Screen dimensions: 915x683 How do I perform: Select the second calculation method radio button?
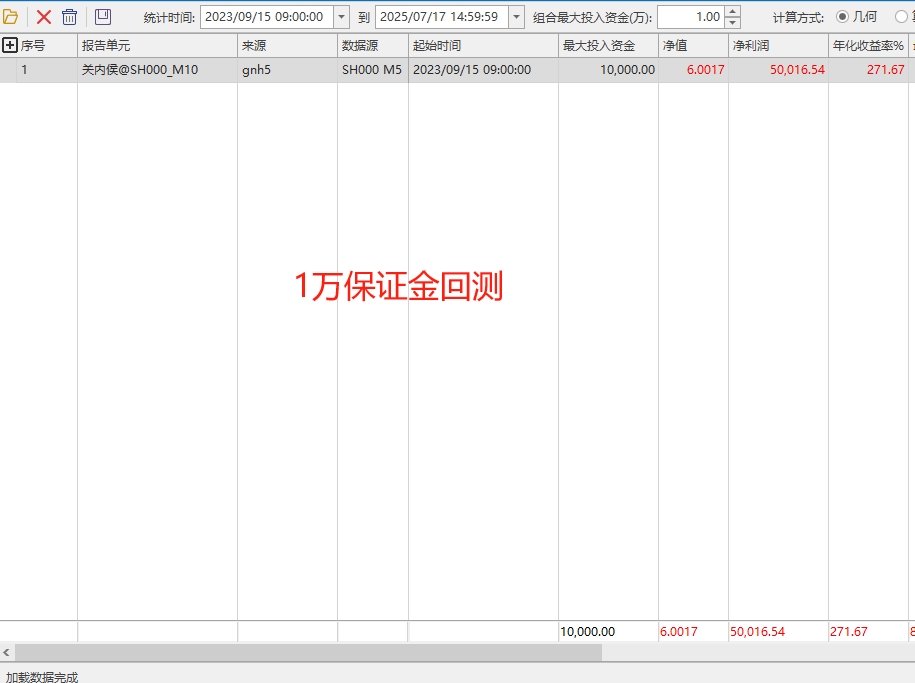[x=902, y=17]
